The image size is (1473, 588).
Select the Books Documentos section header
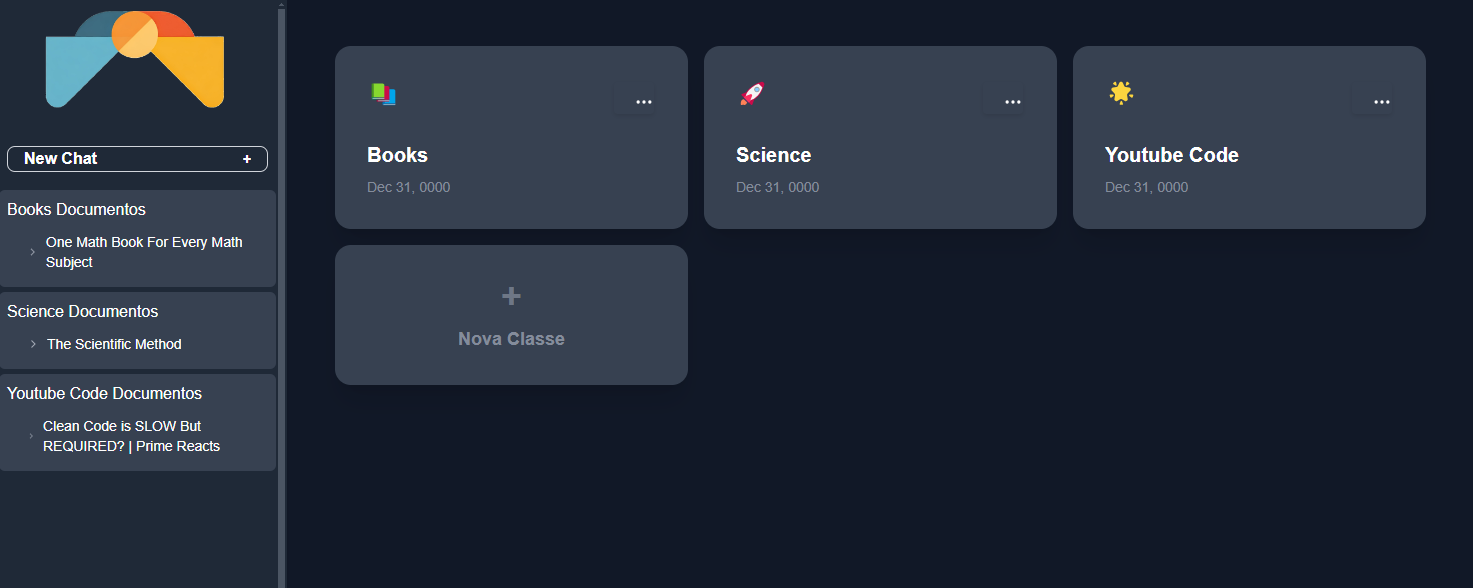(x=76, y=209)
